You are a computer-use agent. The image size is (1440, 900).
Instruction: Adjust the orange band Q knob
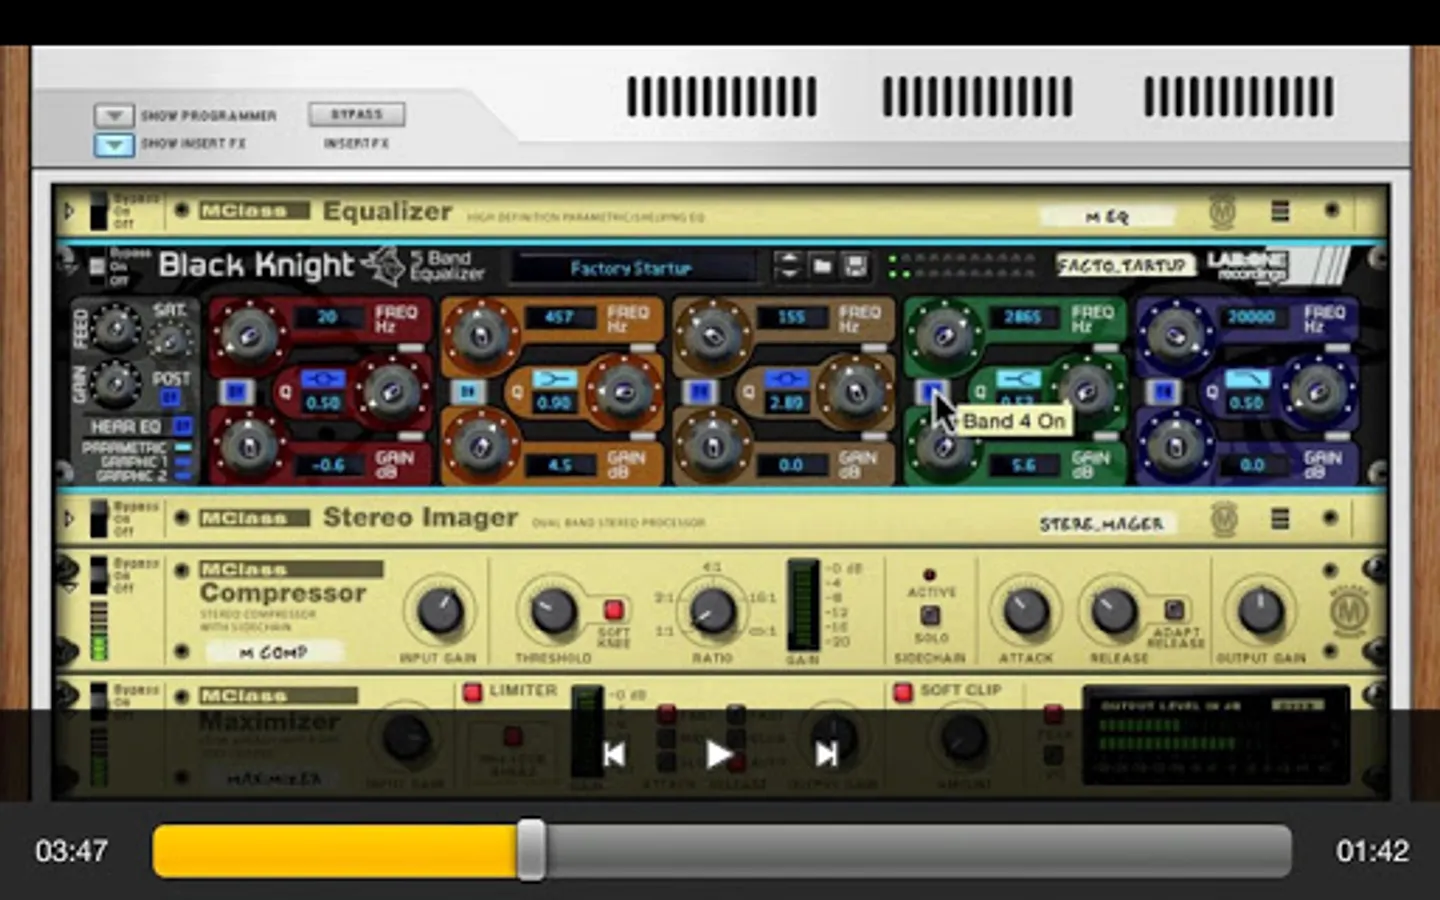coord(623,391)
